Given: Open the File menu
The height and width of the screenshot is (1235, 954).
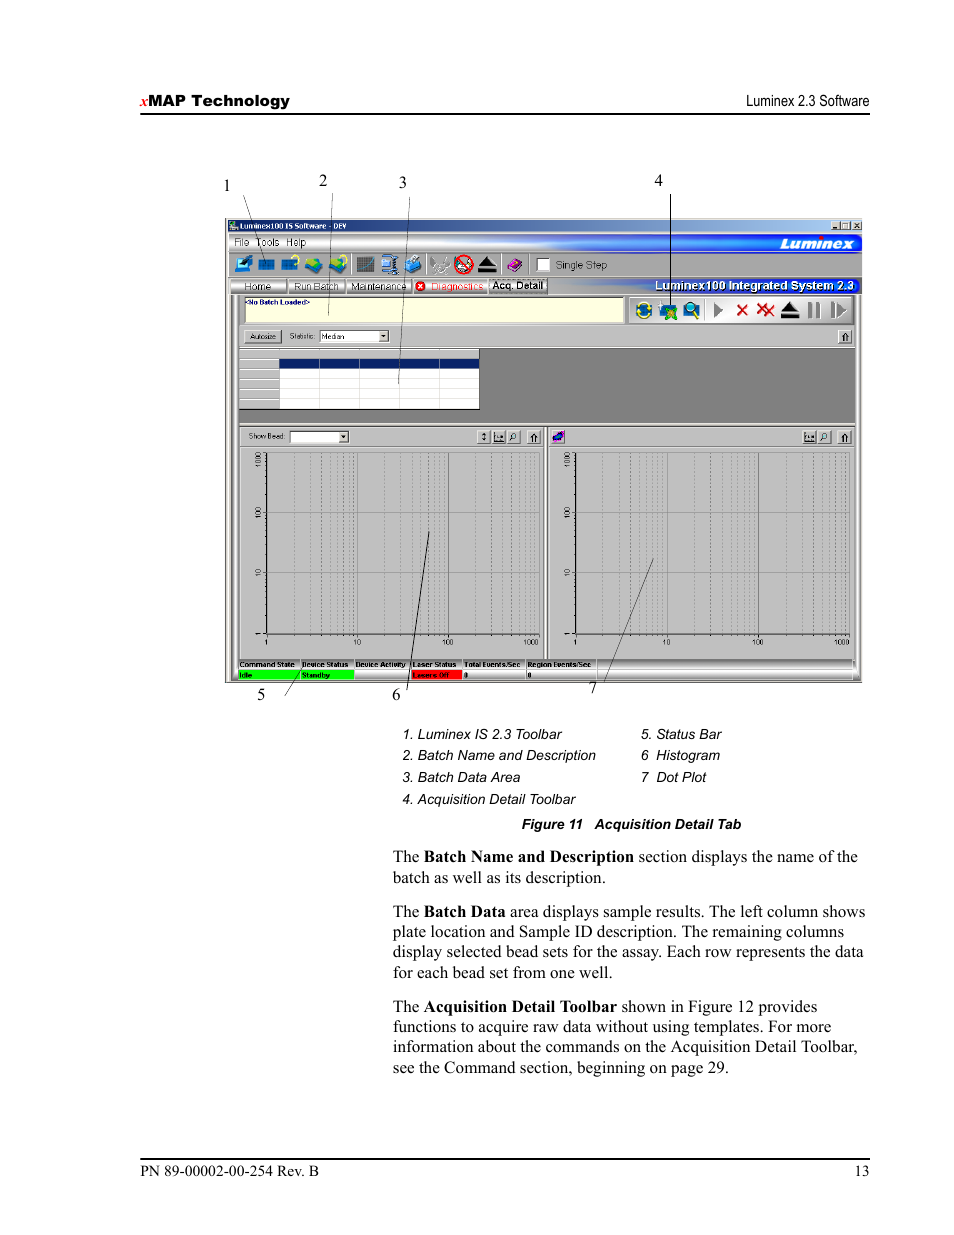Looking at the screenshot, I should pos(242,242).
